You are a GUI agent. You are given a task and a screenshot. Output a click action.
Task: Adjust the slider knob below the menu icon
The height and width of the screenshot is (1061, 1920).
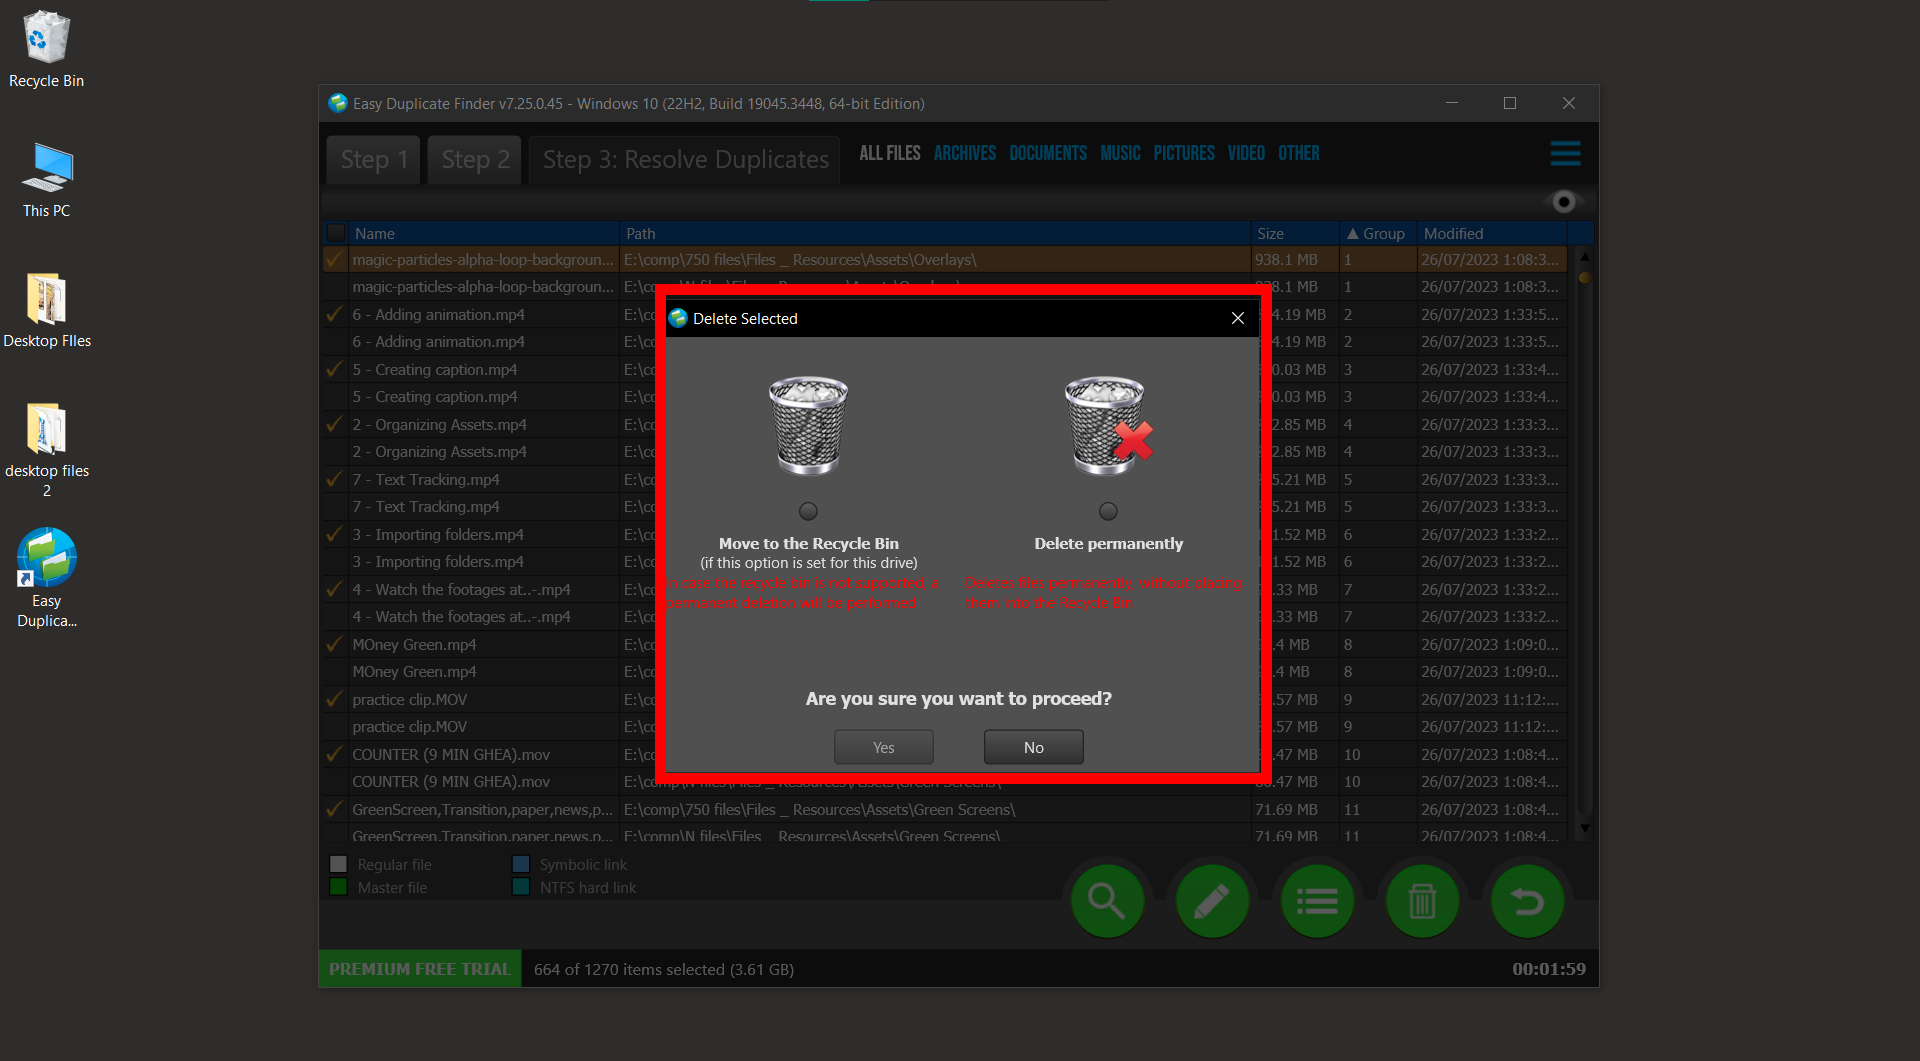click(1563, 201)
